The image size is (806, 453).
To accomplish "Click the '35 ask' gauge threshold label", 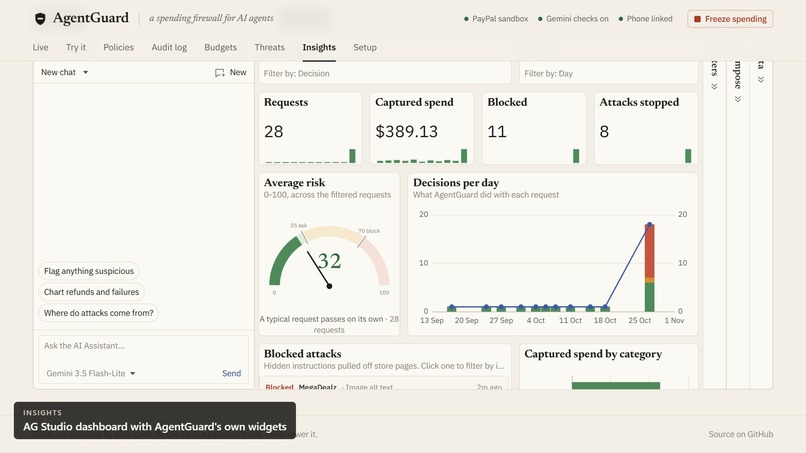I will 298,225.
